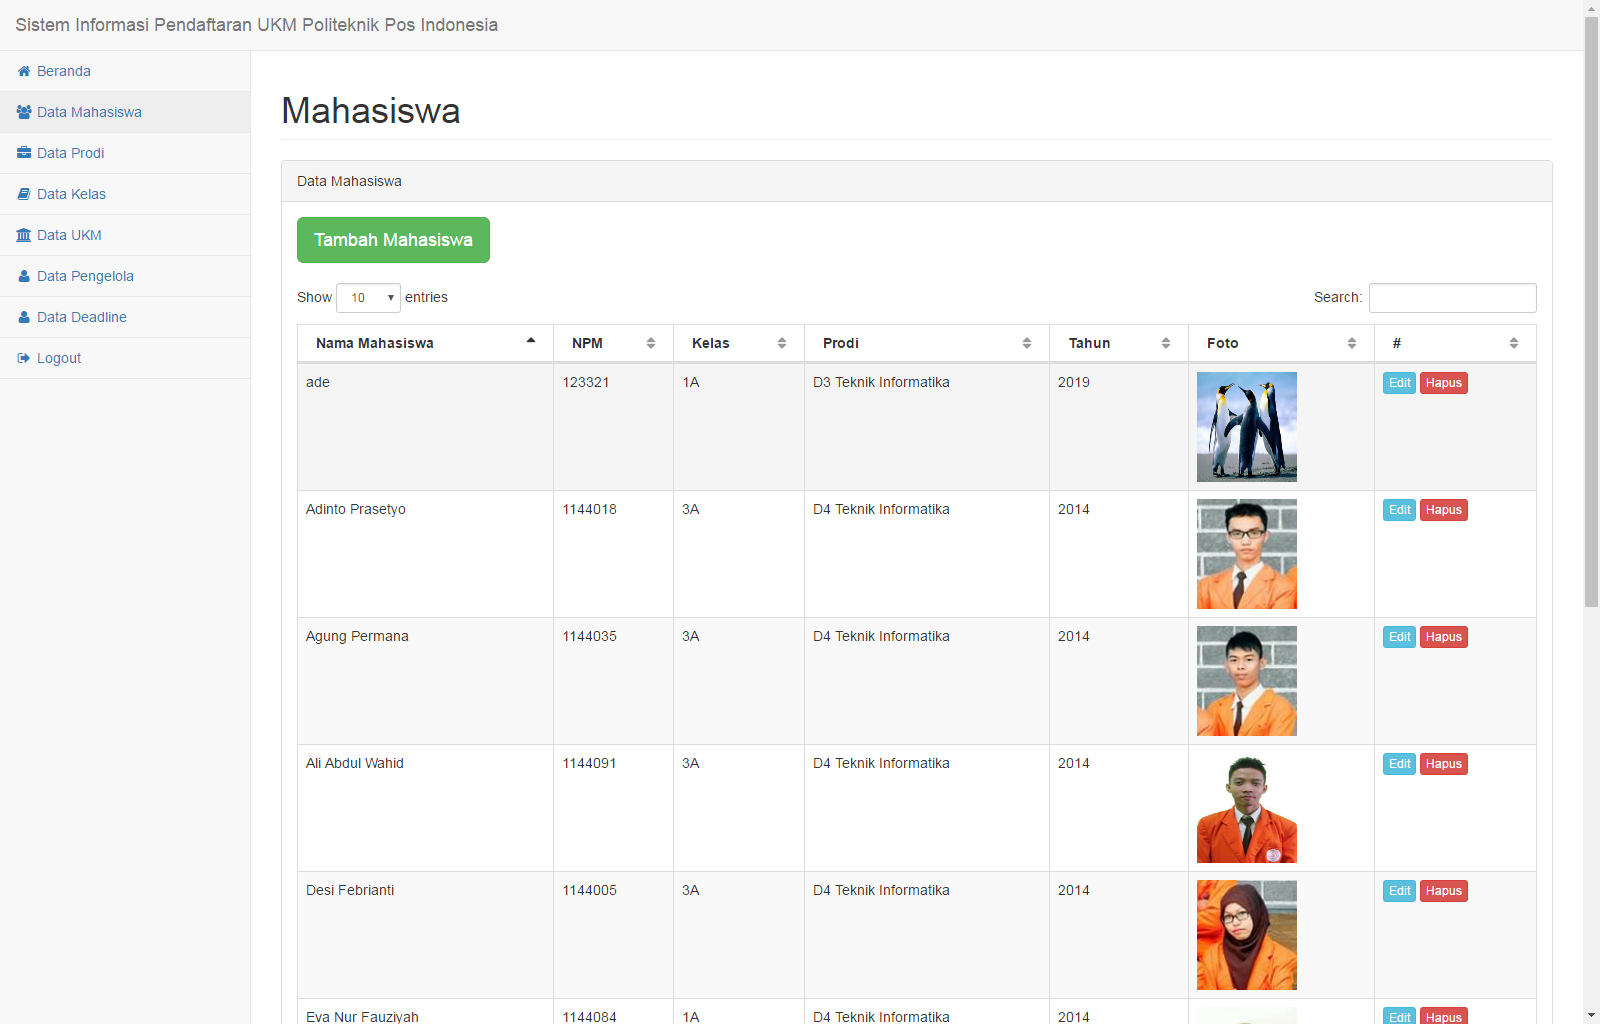Select Logout from sidebar
1600x1024 pixels.
coord(125,358)
